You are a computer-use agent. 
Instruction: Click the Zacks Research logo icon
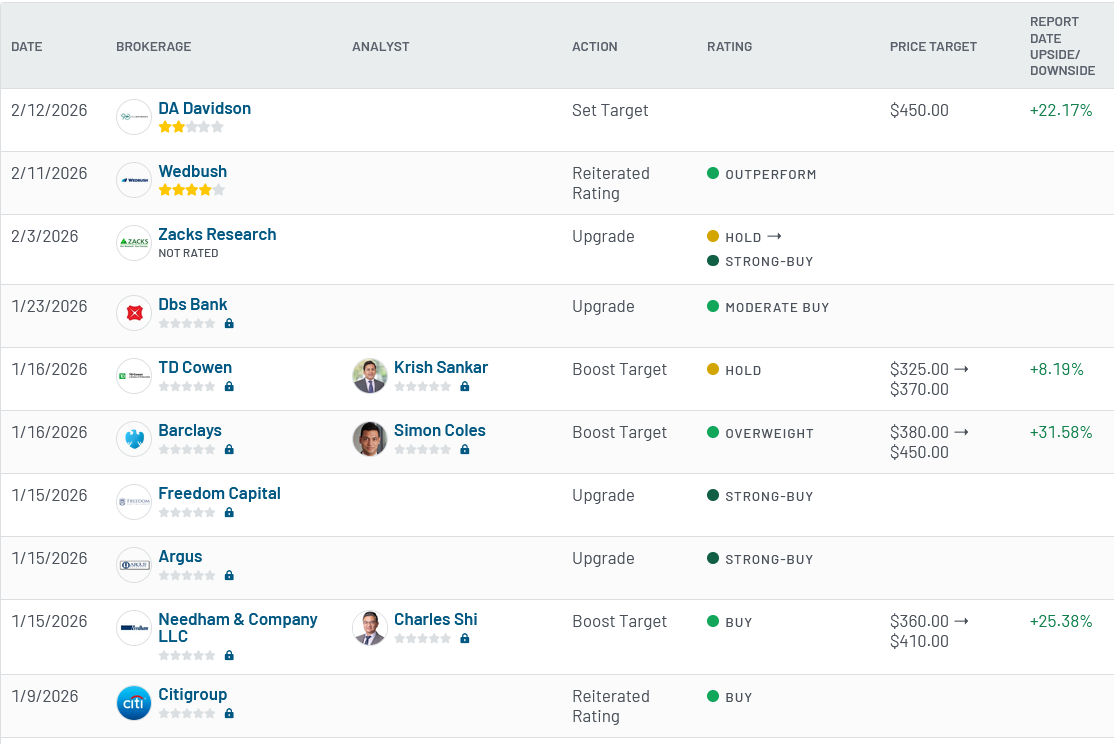coord(134,243)
